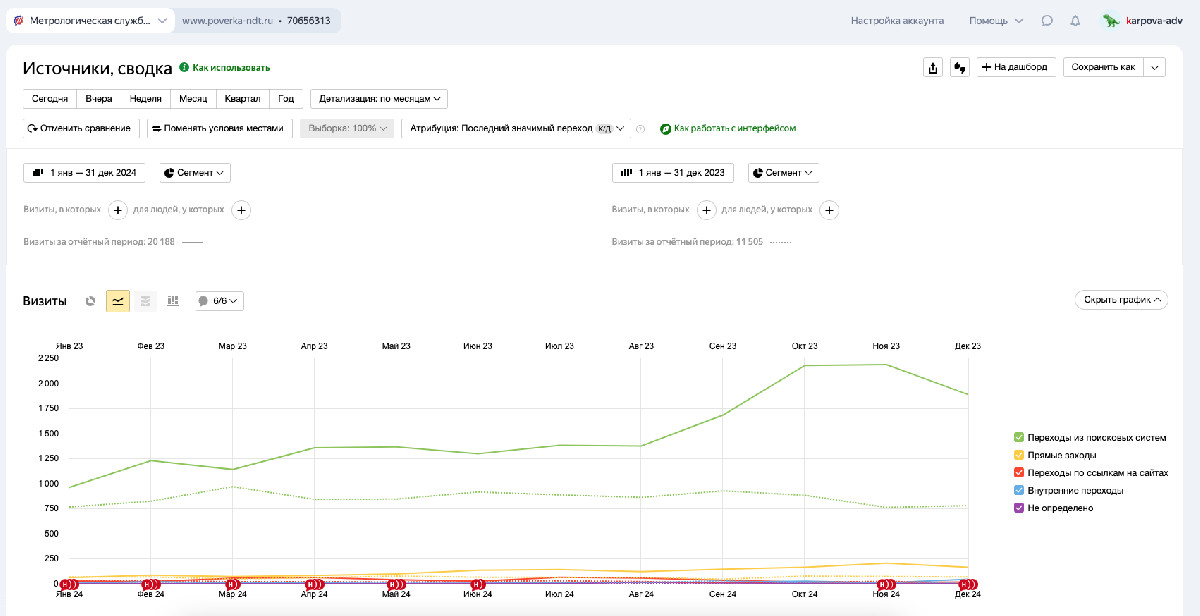Uncheck Не определено in the legend
Image resolution: width=1200 pixels, height=616 pixels.
click(x=1018, y=508)
